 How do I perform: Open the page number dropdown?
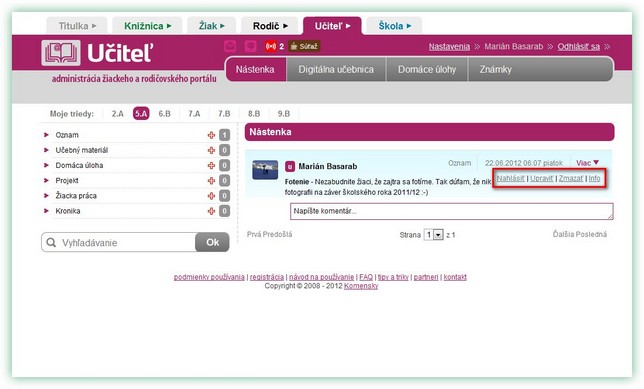[433, 235]
